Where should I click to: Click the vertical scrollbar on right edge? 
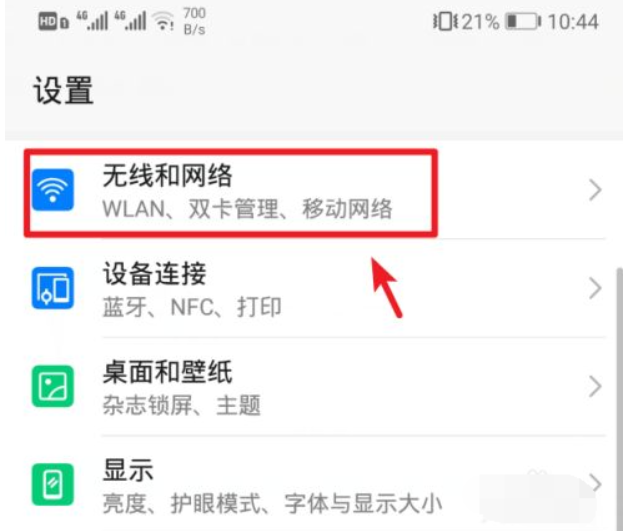pyautogui.click(x=619, y=397)
